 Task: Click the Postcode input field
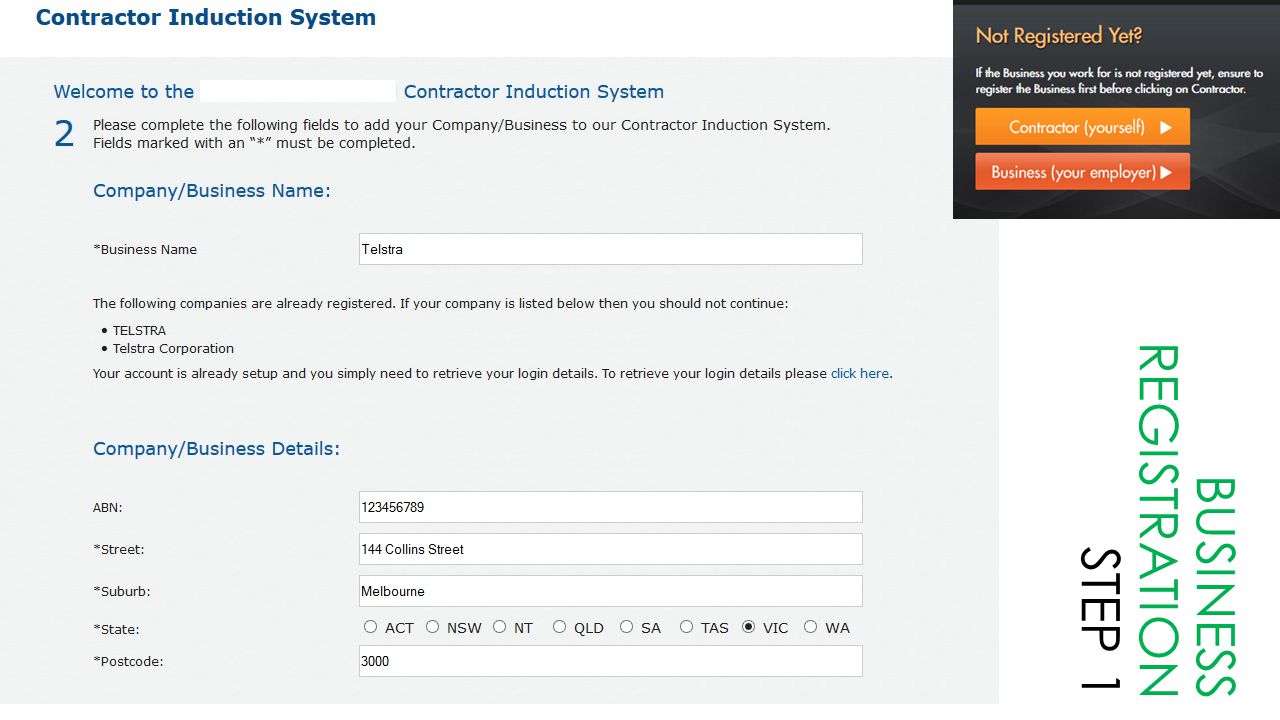610,661
